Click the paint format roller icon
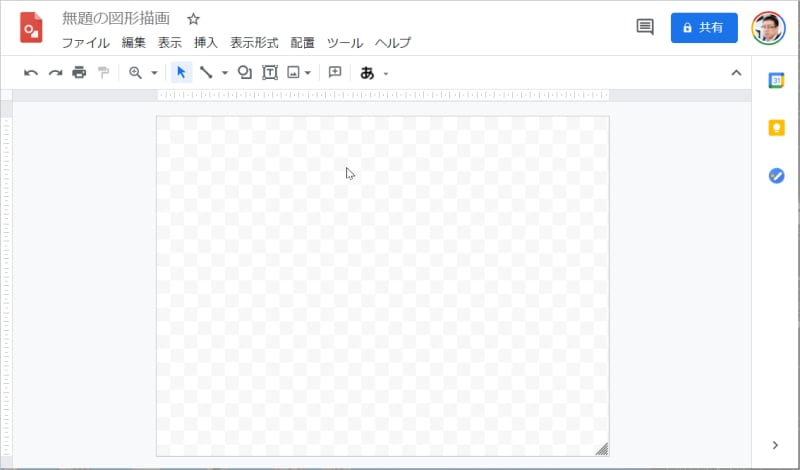 click(104, 72)
